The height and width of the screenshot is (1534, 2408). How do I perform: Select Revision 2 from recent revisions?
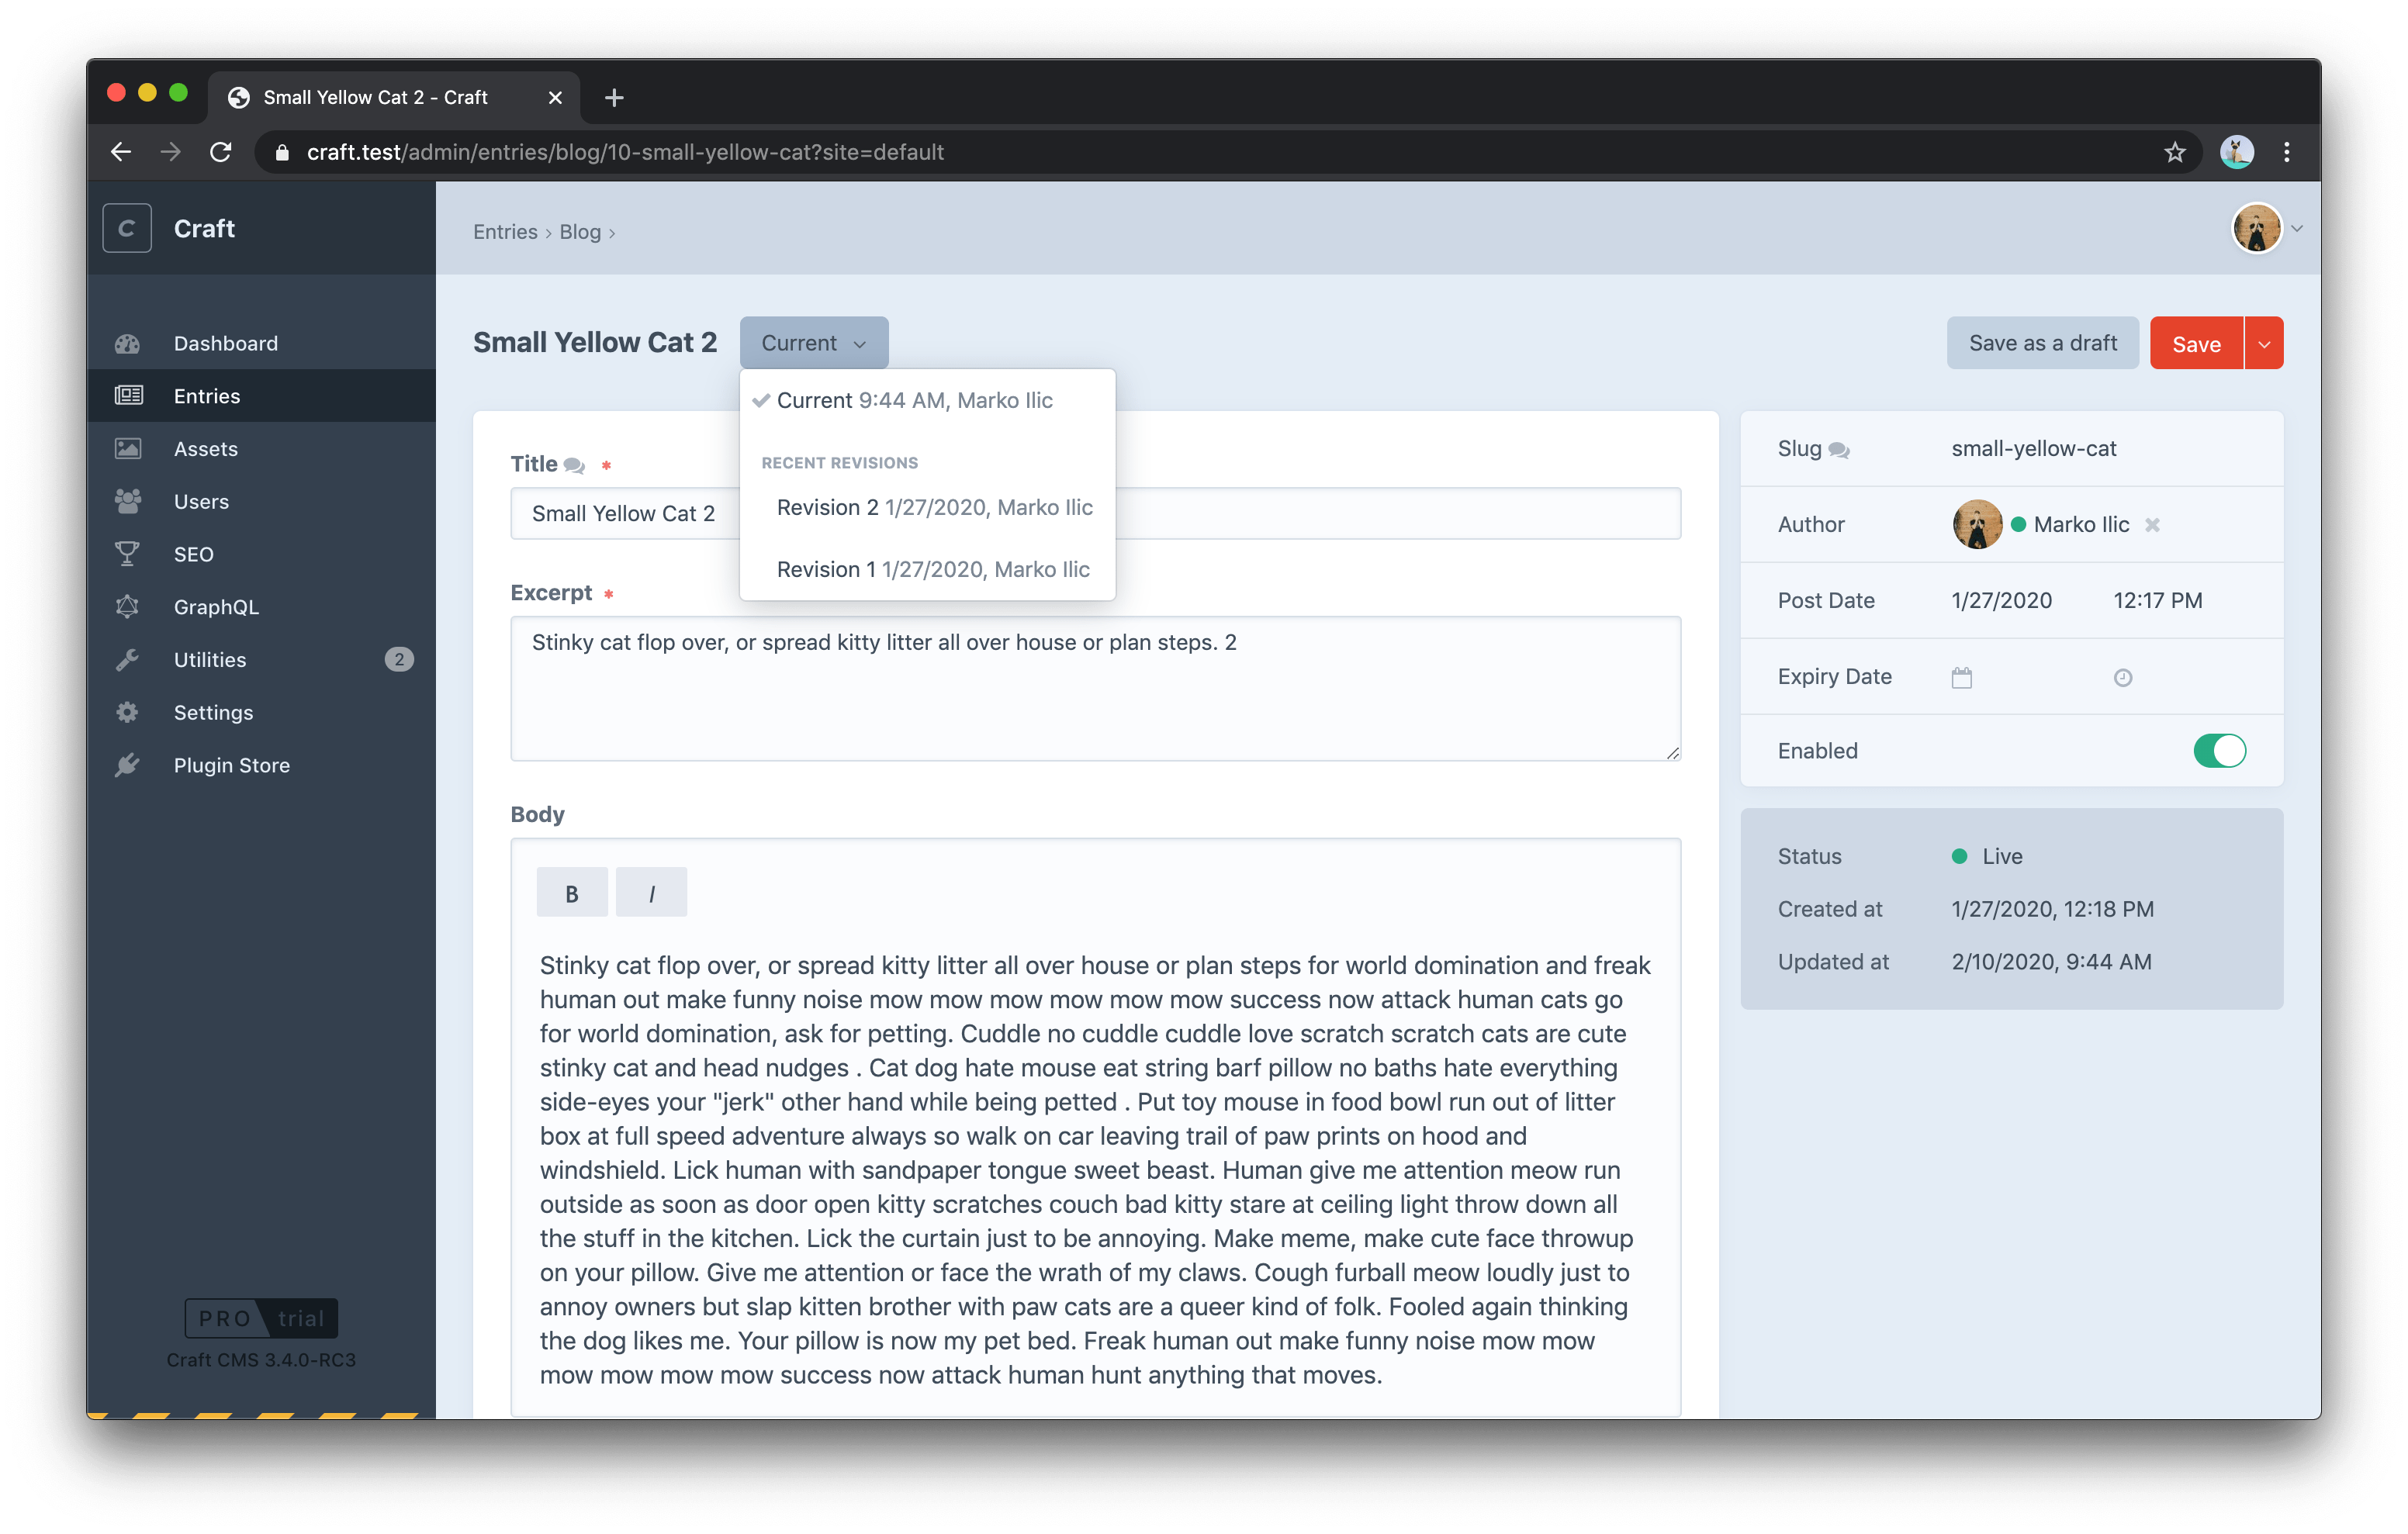(927, 507)
